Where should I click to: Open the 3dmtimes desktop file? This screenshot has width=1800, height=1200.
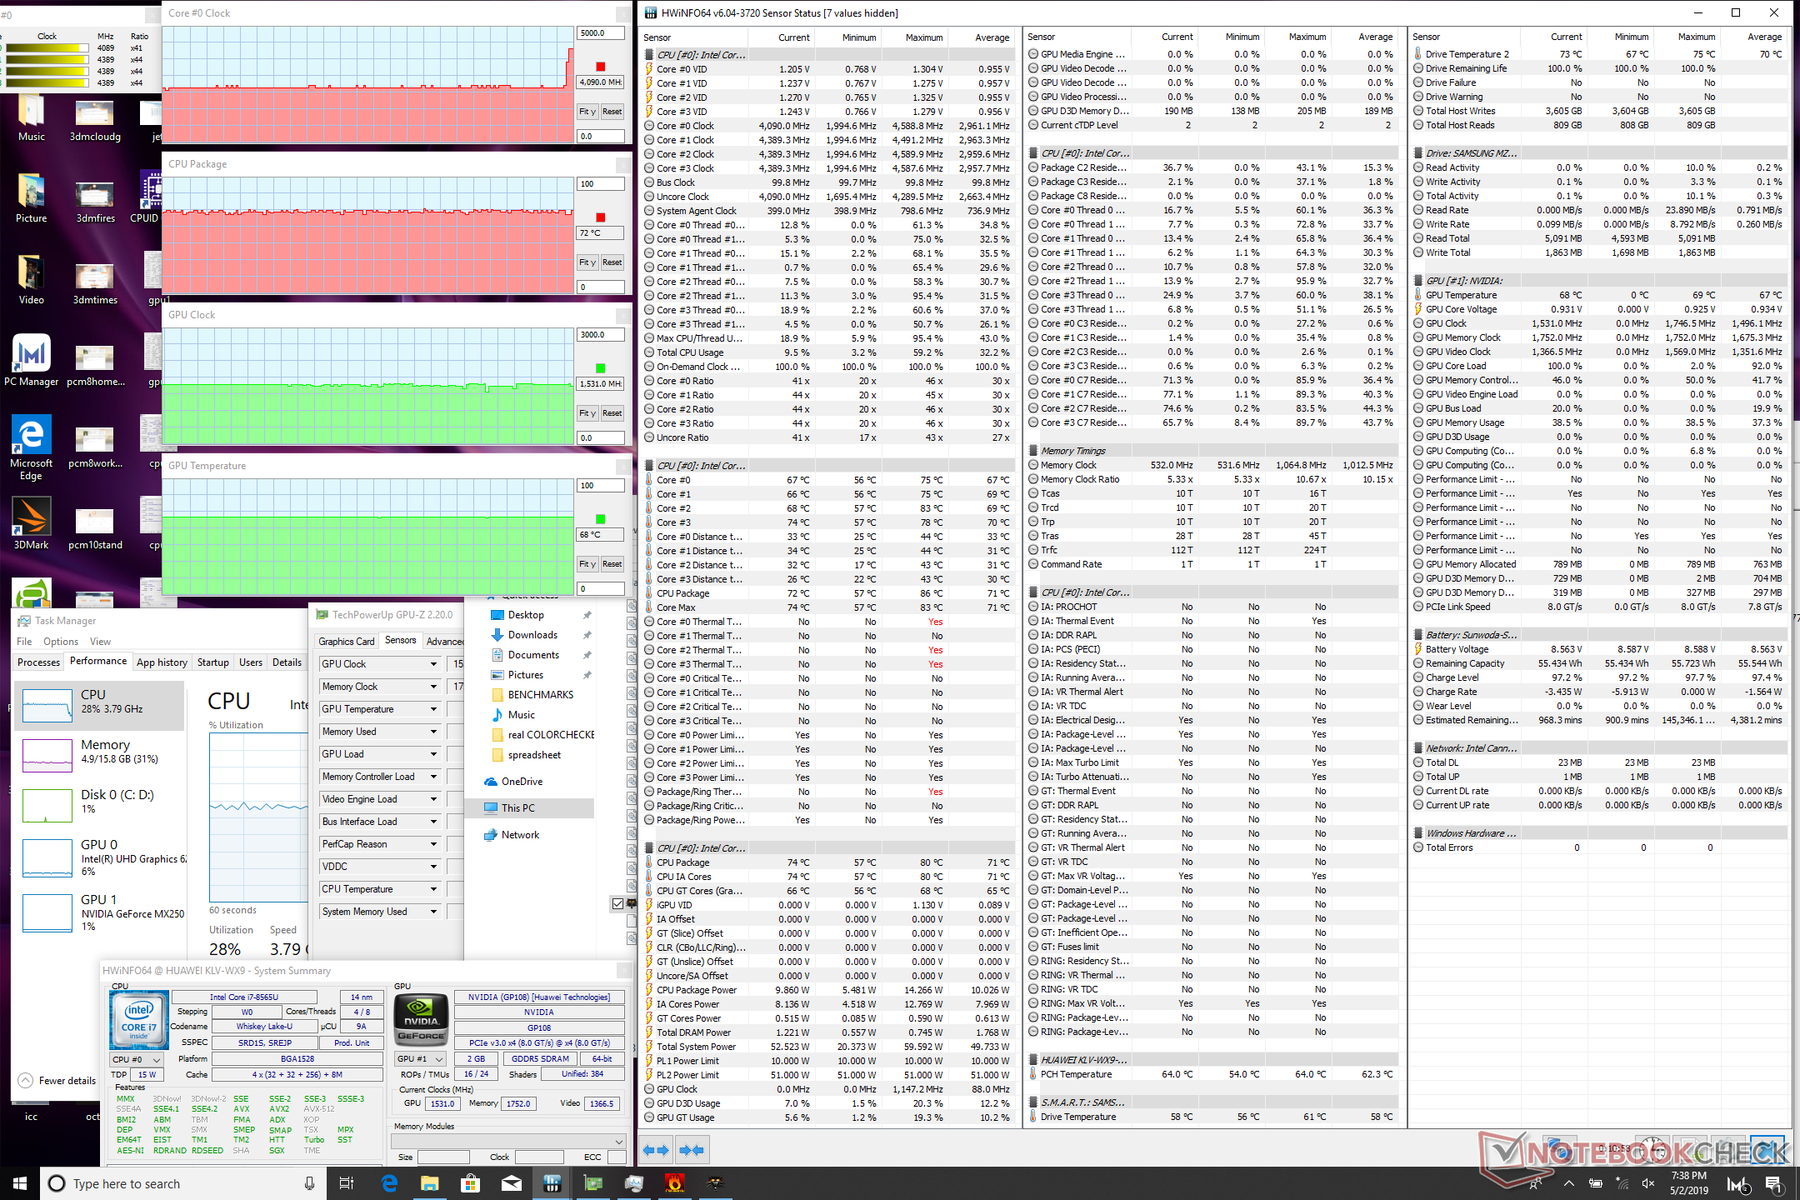95,281
